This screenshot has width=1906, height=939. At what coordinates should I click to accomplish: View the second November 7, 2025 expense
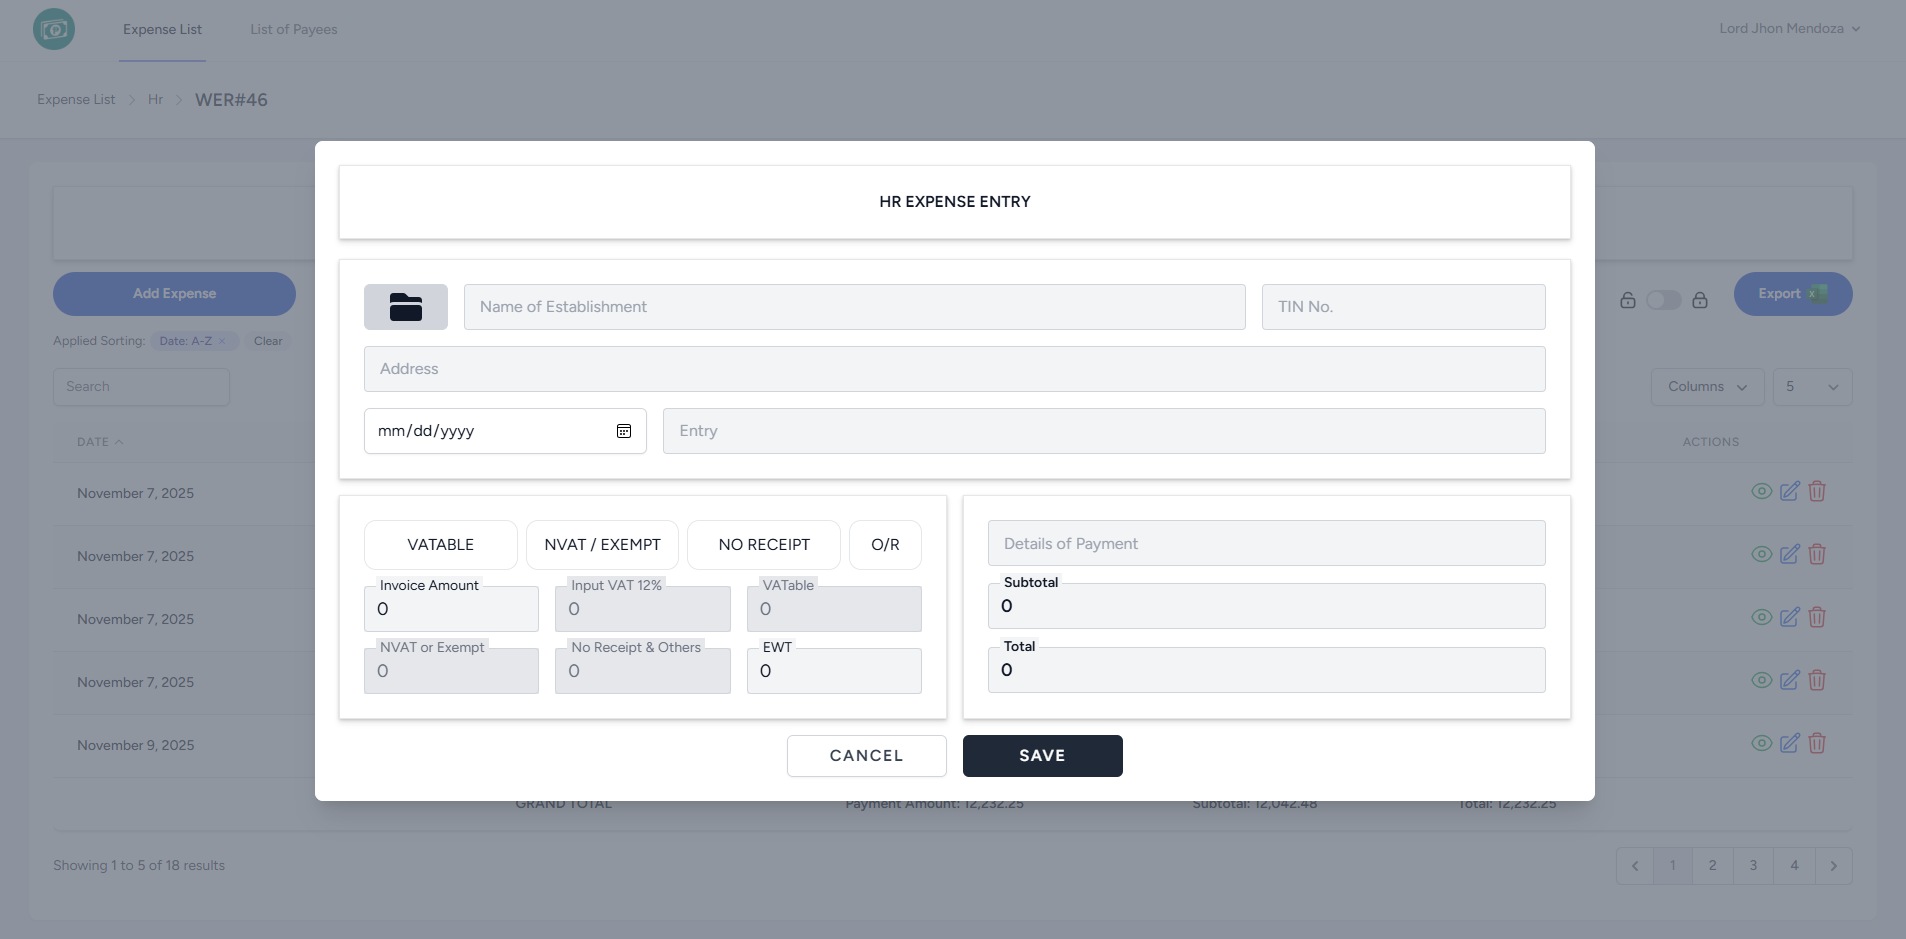(x=1762, y=554)
